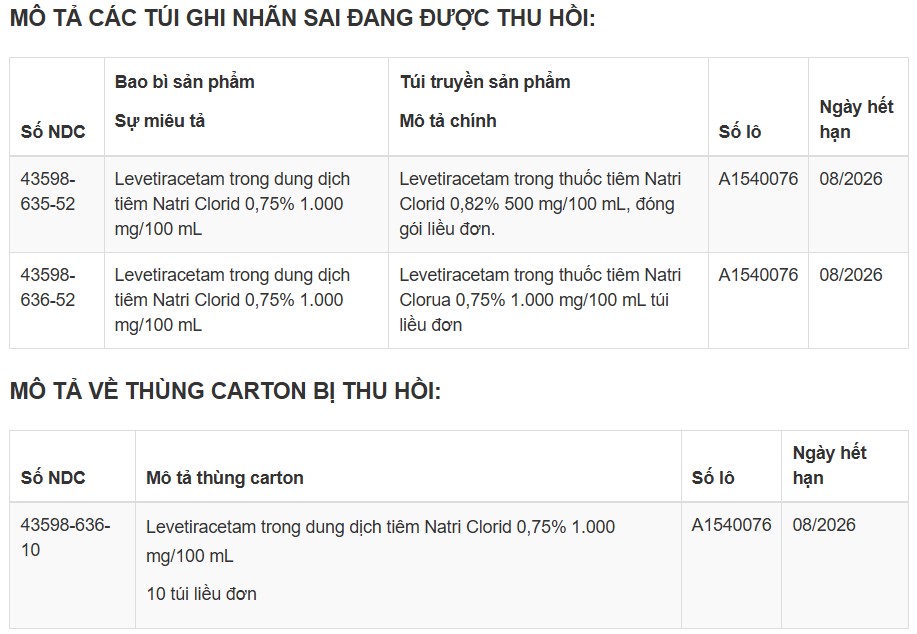Click lot number A1540076 in carton table

[731, 525]
